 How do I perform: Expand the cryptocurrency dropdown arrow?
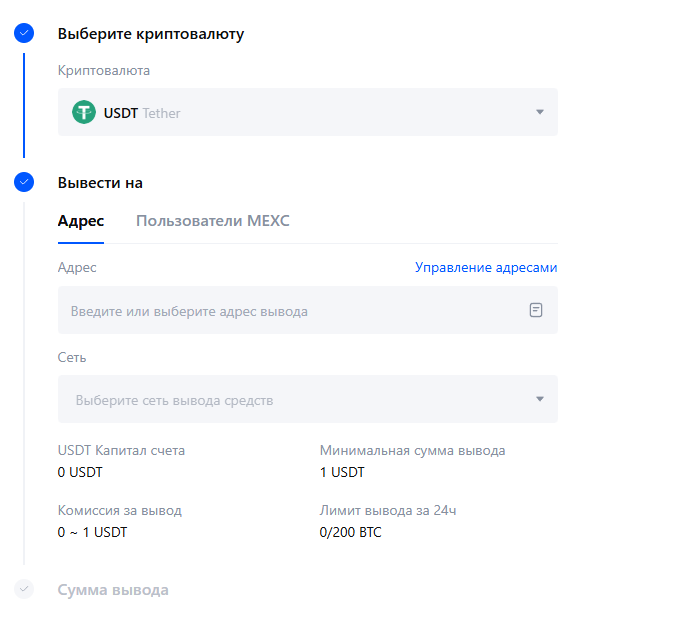540,112
